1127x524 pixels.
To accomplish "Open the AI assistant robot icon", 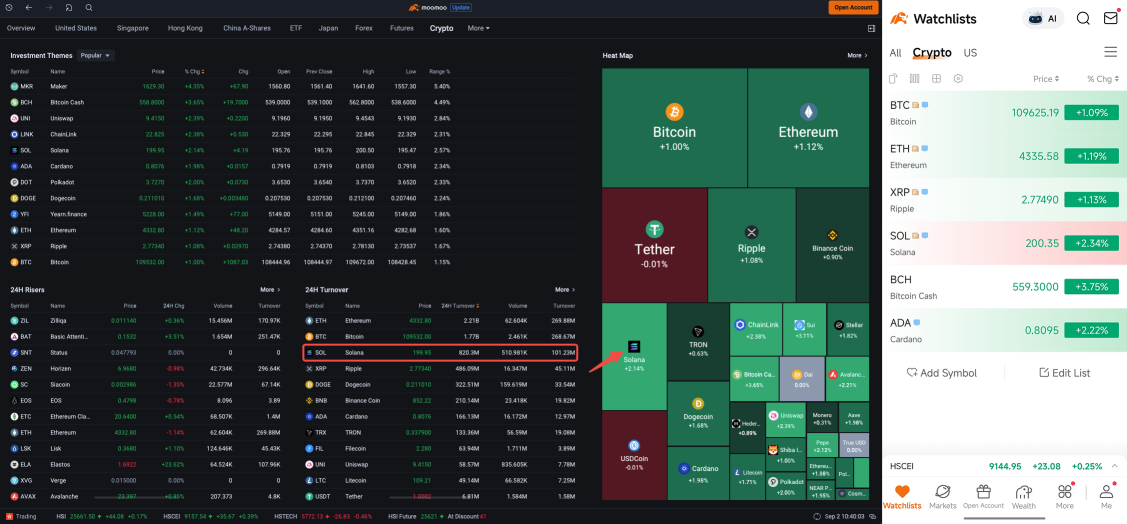I will point(1044,18).
